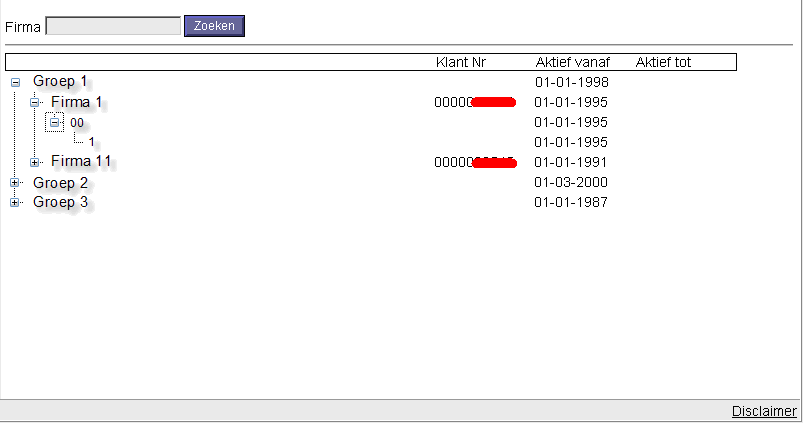
Task: Expand the Firma 11 node
Action: 34,162
